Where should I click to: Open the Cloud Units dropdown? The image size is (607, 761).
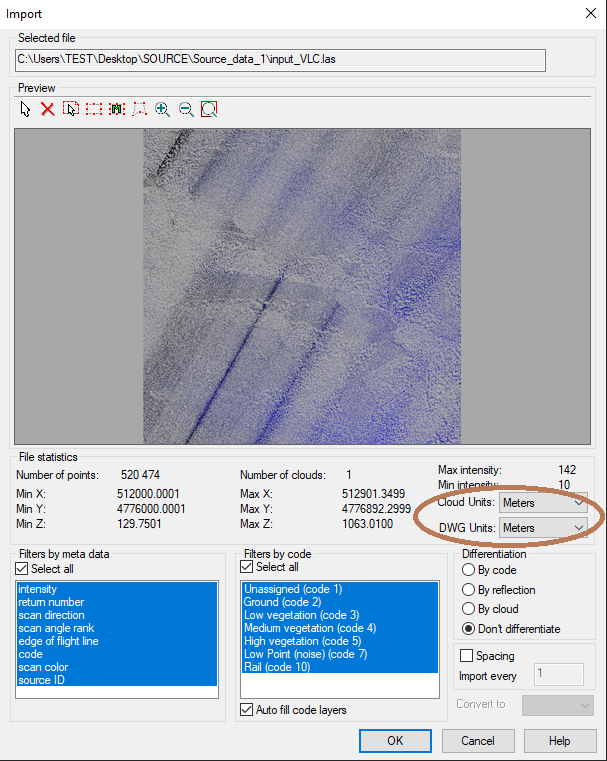click(542, 502)
